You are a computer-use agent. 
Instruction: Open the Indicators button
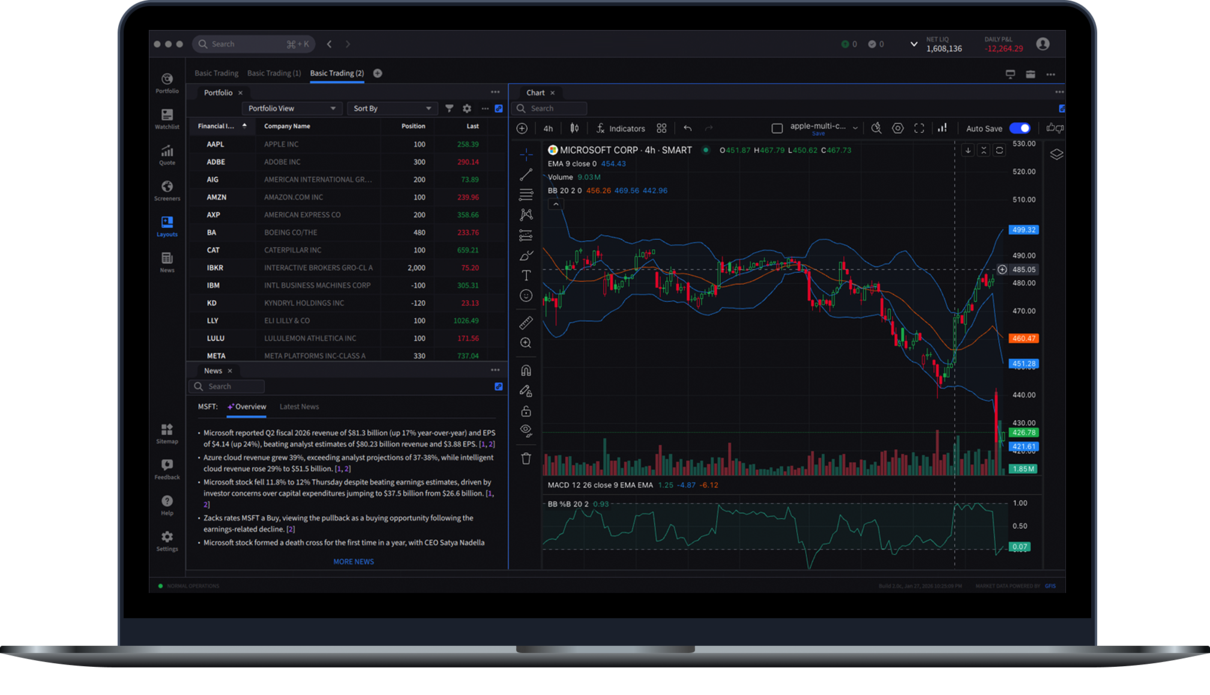pyautogui.click(x=621, y=128)
